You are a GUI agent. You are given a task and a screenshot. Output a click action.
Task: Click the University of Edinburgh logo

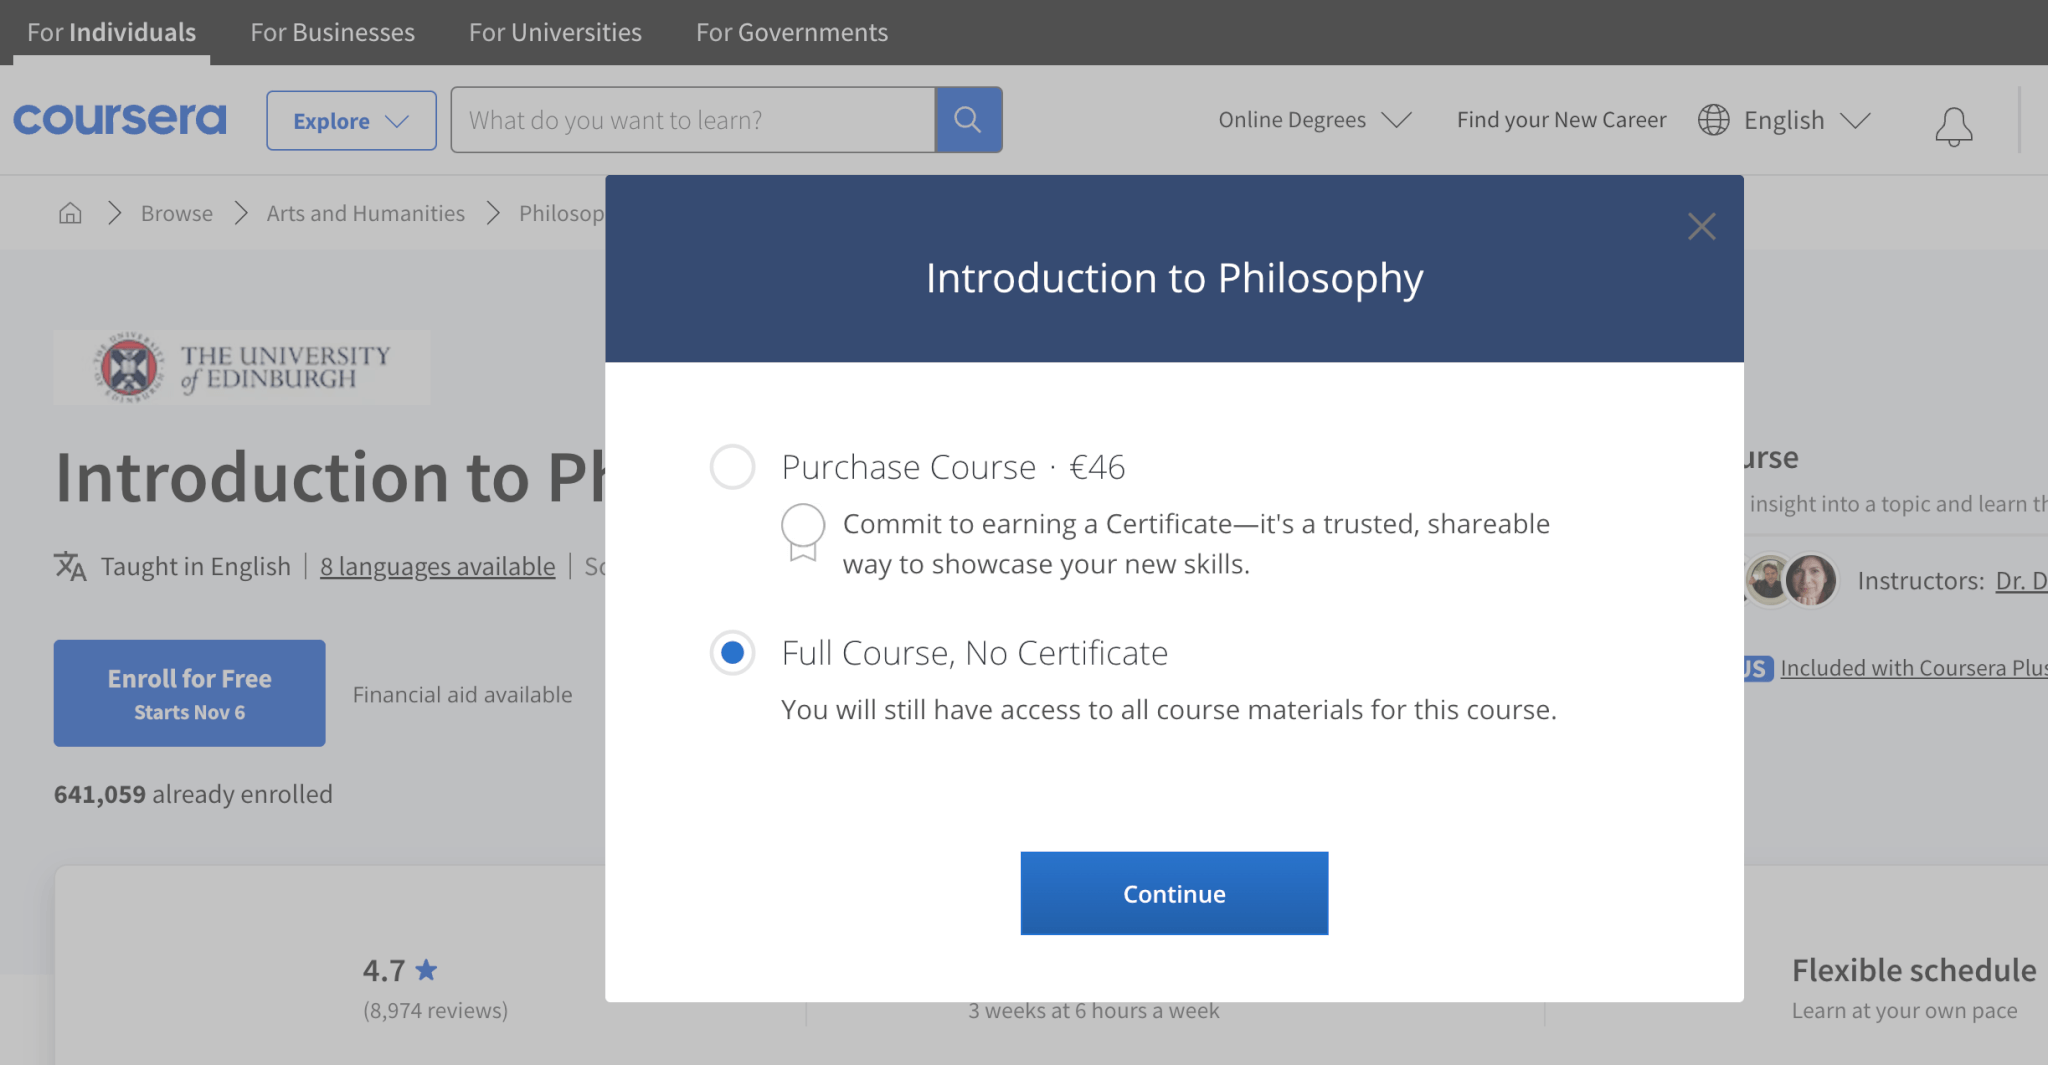[x=241, y=368]
